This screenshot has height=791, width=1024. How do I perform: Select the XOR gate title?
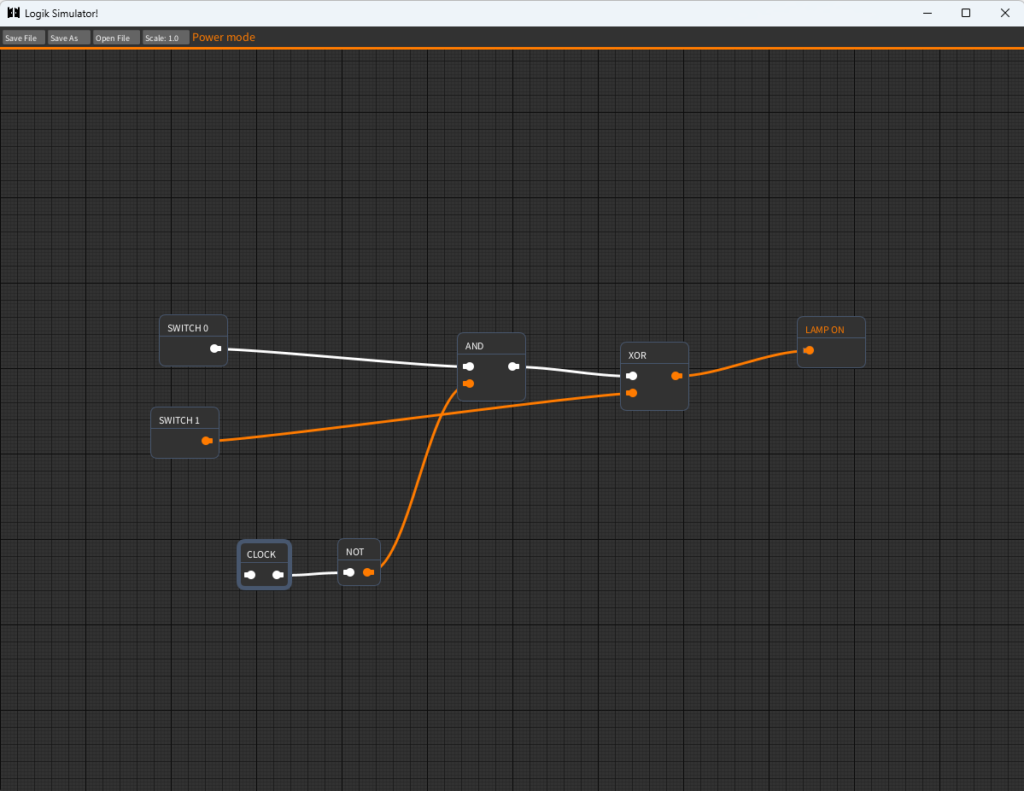tap(637, 355)
